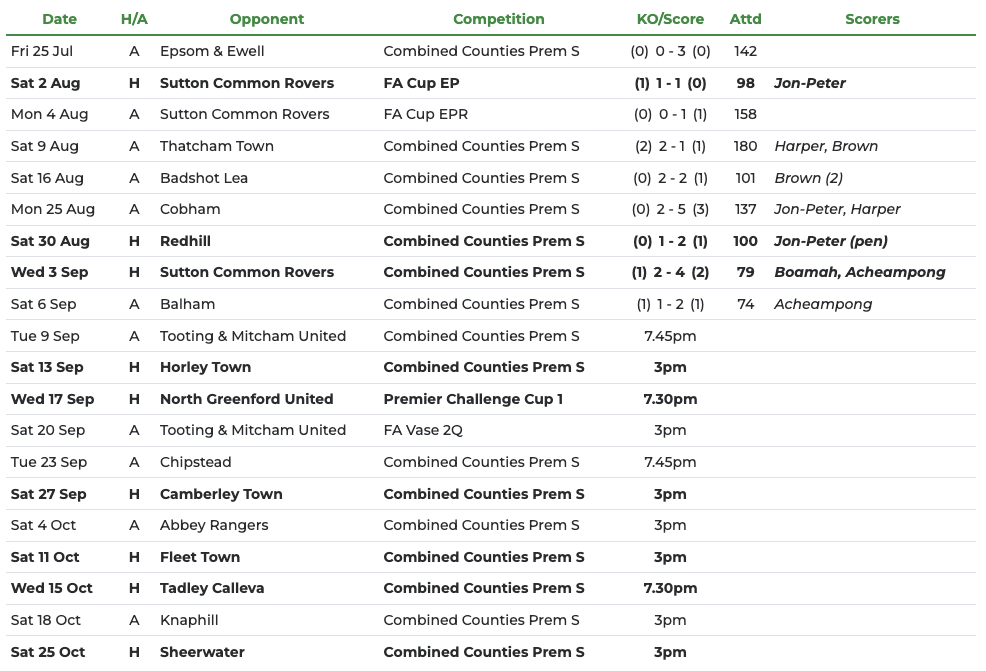Click the FA Cup EPR competition text
Viewport: 986px width, 671px height.
point(425,114)
